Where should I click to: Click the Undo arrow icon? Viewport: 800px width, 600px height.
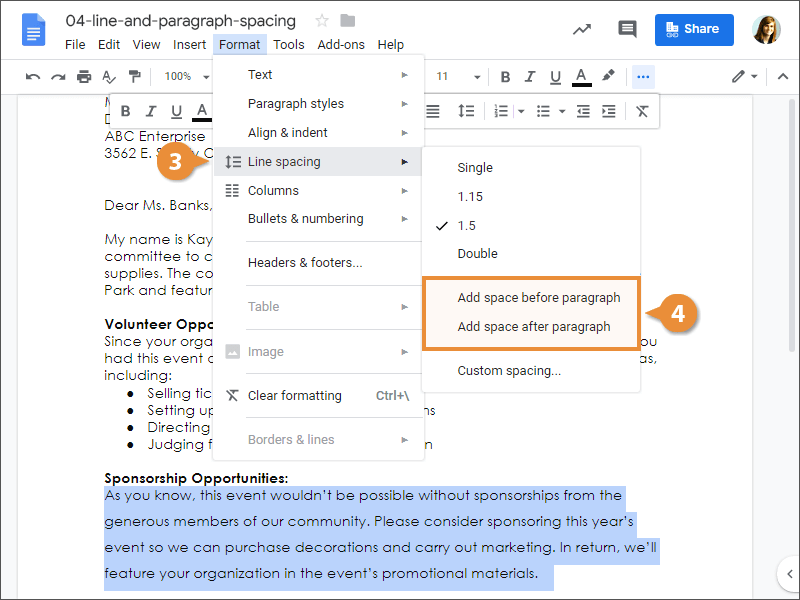tap(33, 77)
